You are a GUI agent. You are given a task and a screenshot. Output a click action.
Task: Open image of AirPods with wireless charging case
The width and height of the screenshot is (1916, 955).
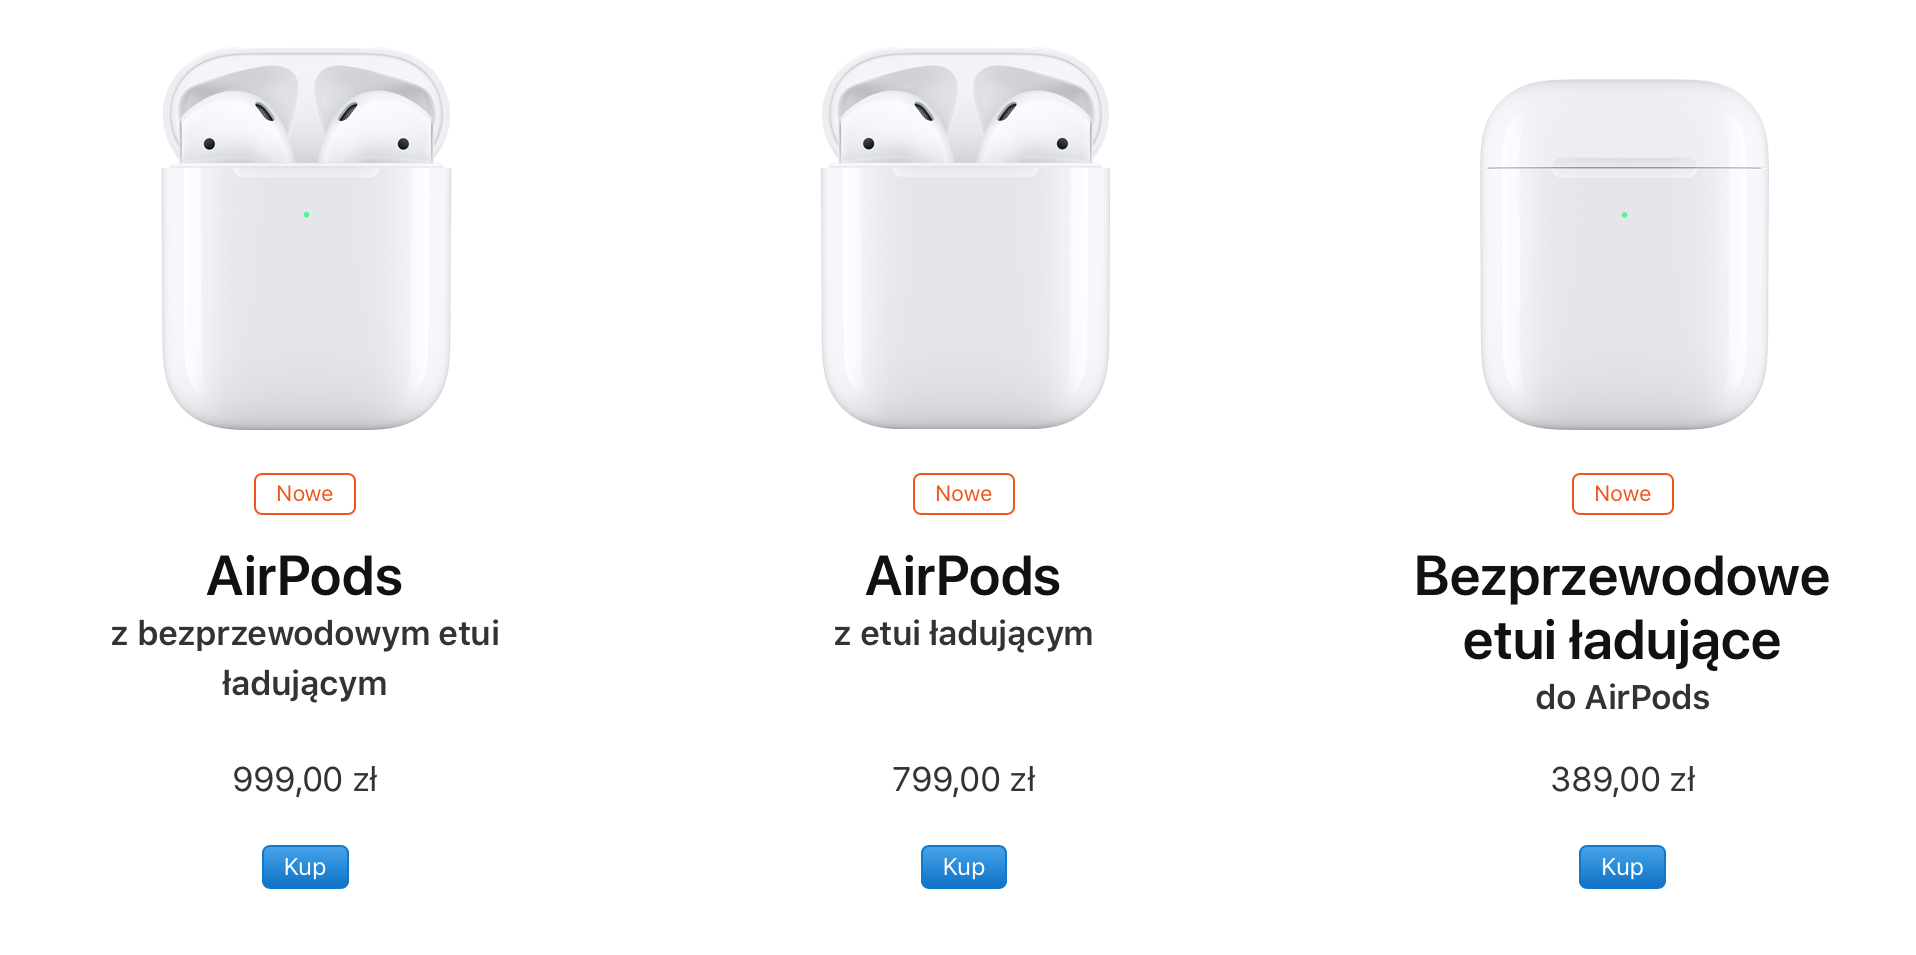coord(306,239)
